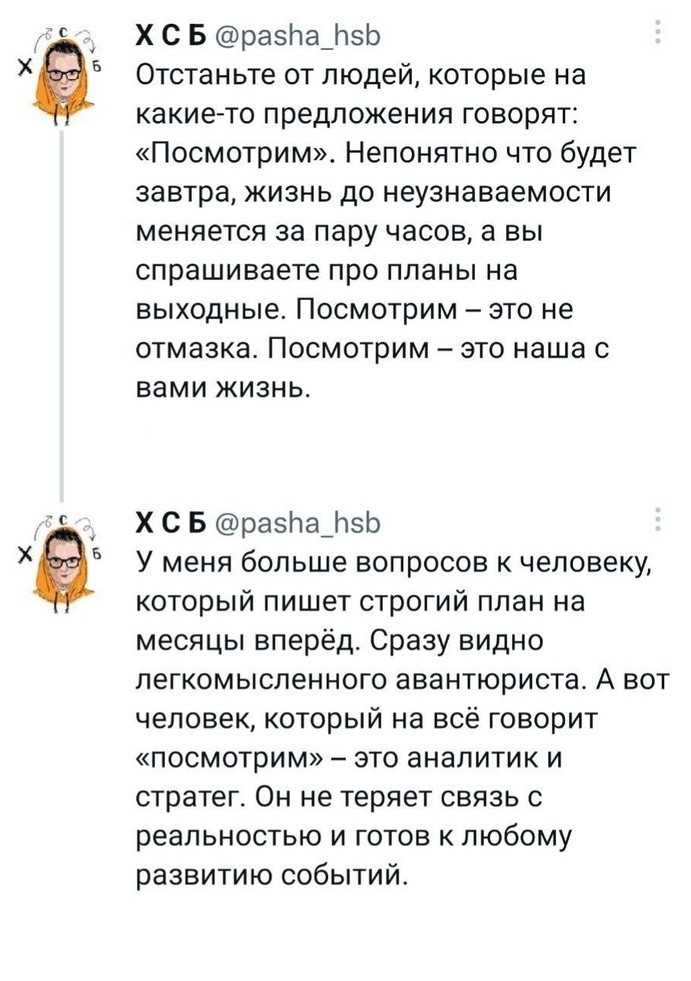Image resolution: width=691 pixels, height=981 pixels.
Task: Open the first tweet's three-dot menu
Action: tap(658, 32)
